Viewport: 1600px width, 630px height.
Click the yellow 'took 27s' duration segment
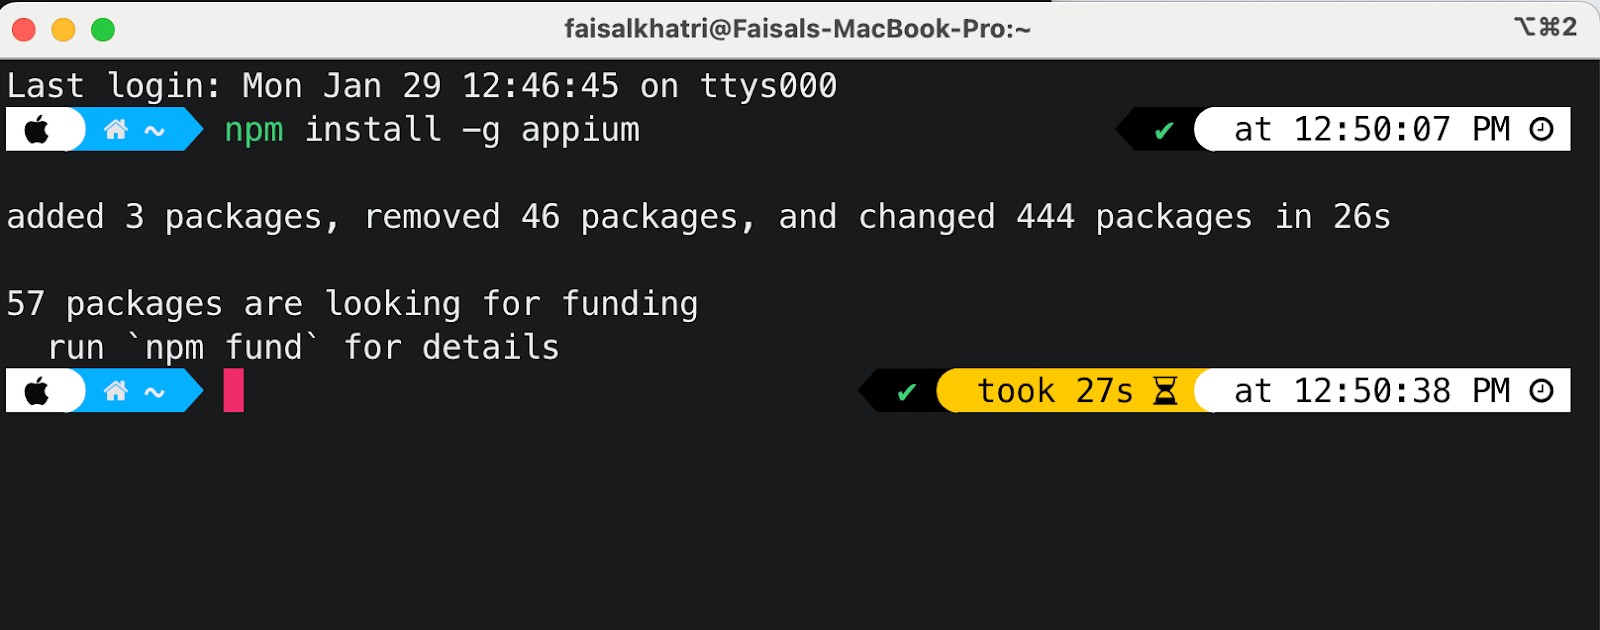1055,391
